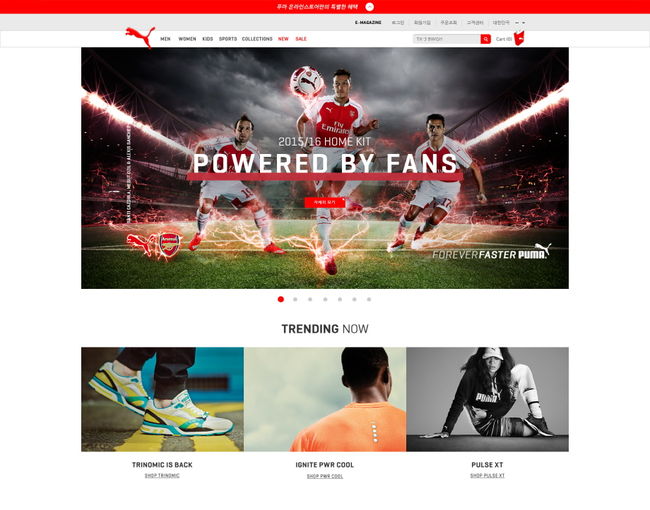
Task: Click inside the search input field
Action: coord(447,39)
